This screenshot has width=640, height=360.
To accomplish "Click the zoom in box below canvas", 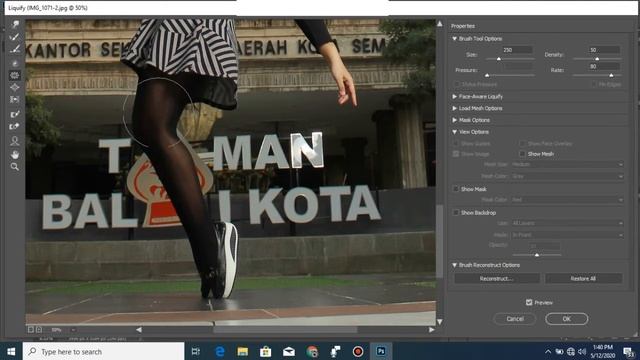I will [39, 329].
